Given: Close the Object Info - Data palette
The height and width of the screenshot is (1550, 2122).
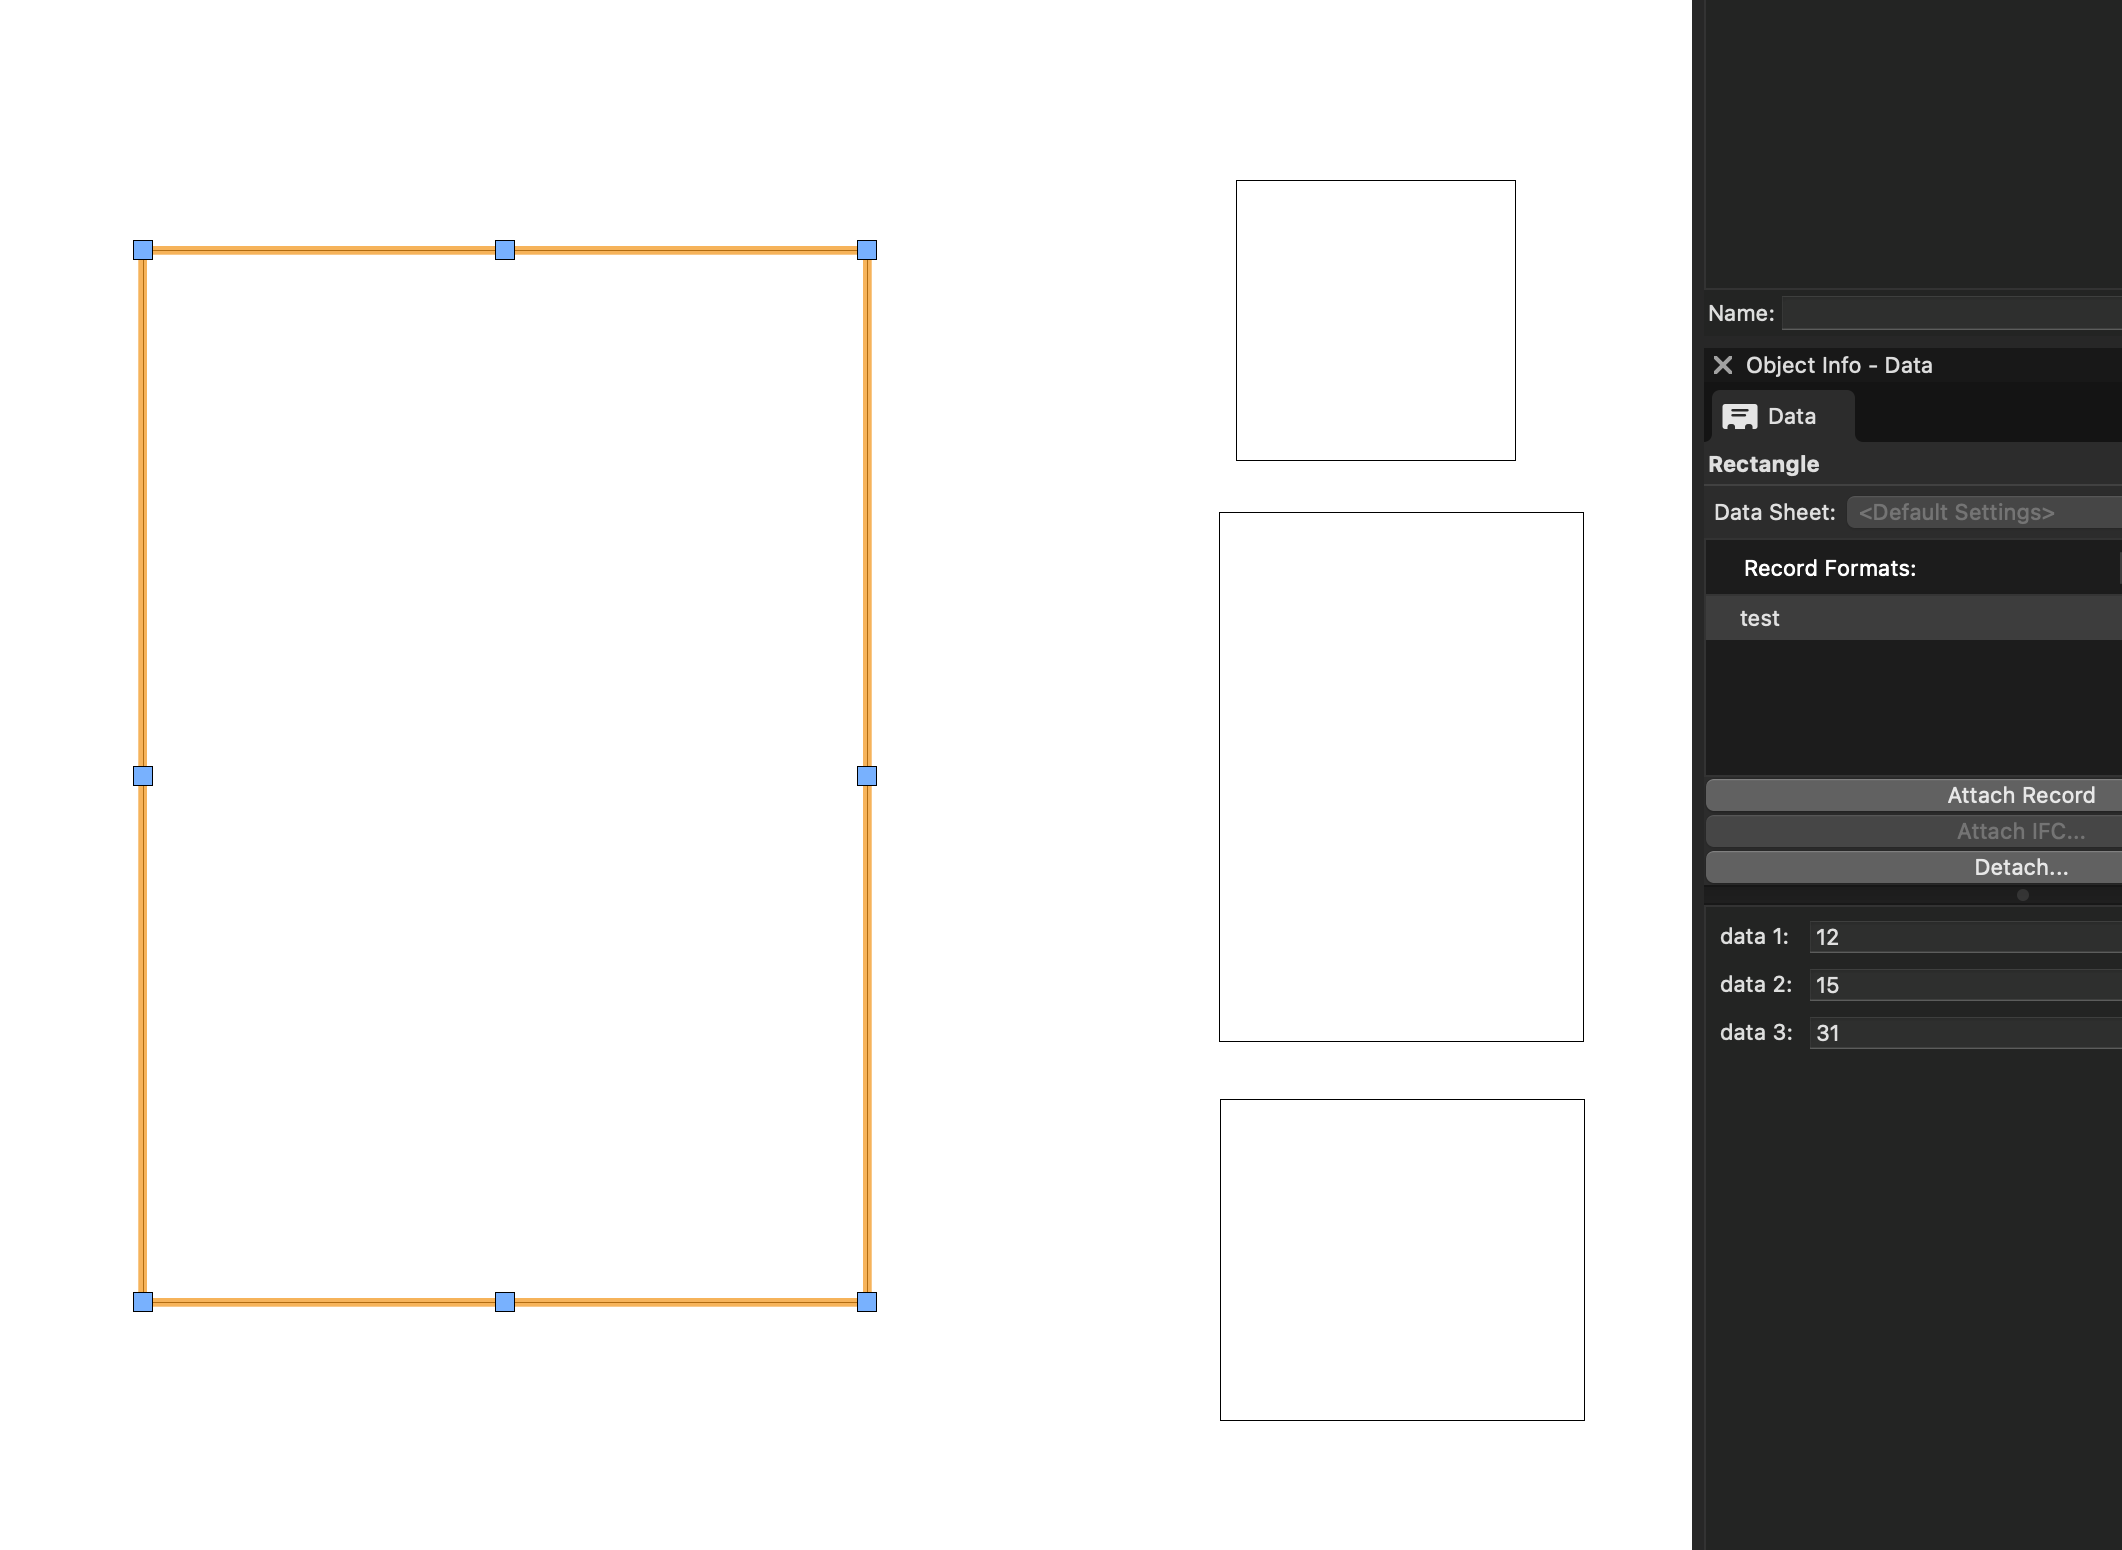Looking at the screenshot, I should coord(1722,365).
